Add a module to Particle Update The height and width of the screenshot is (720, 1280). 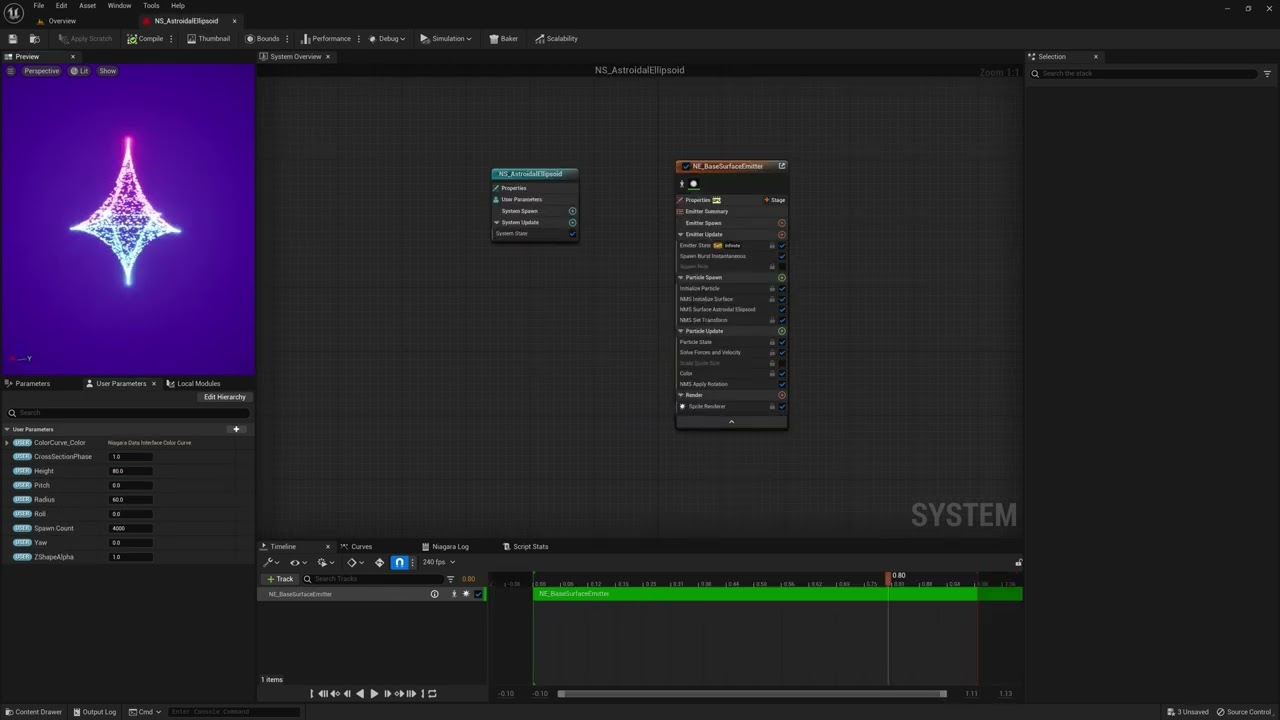tap(782, 331)
